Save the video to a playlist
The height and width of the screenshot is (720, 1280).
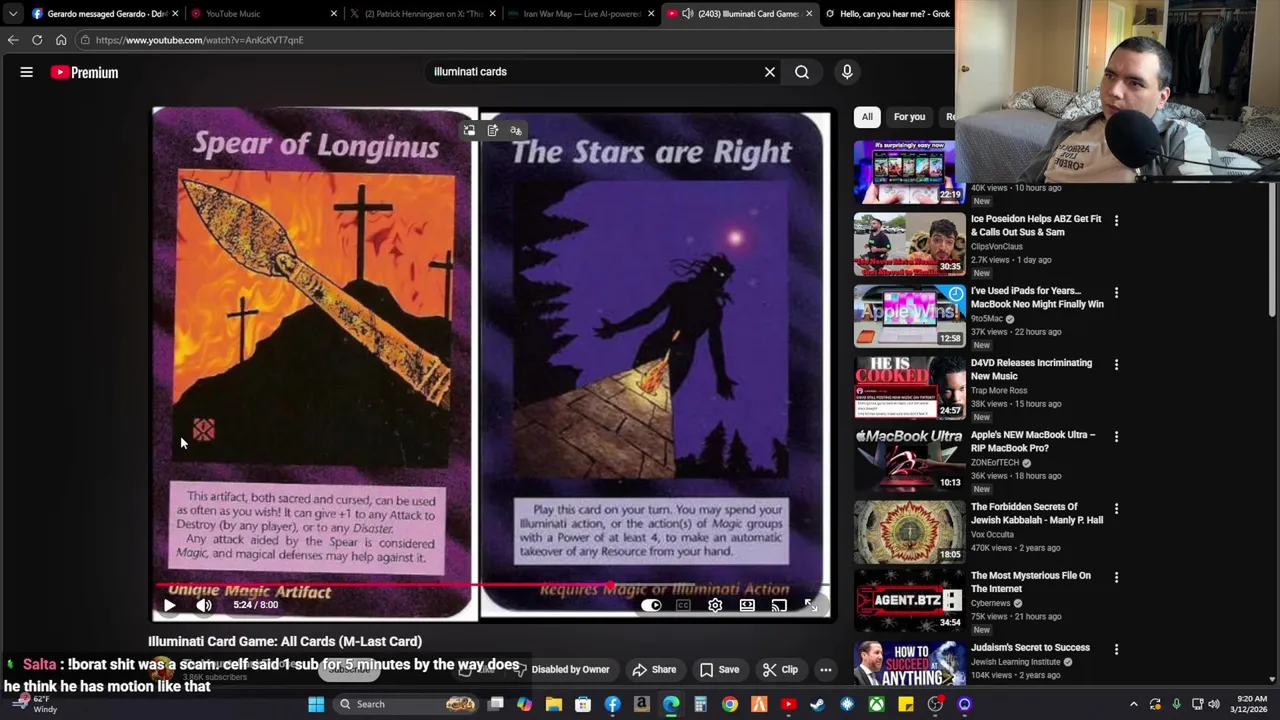[719, 670]
